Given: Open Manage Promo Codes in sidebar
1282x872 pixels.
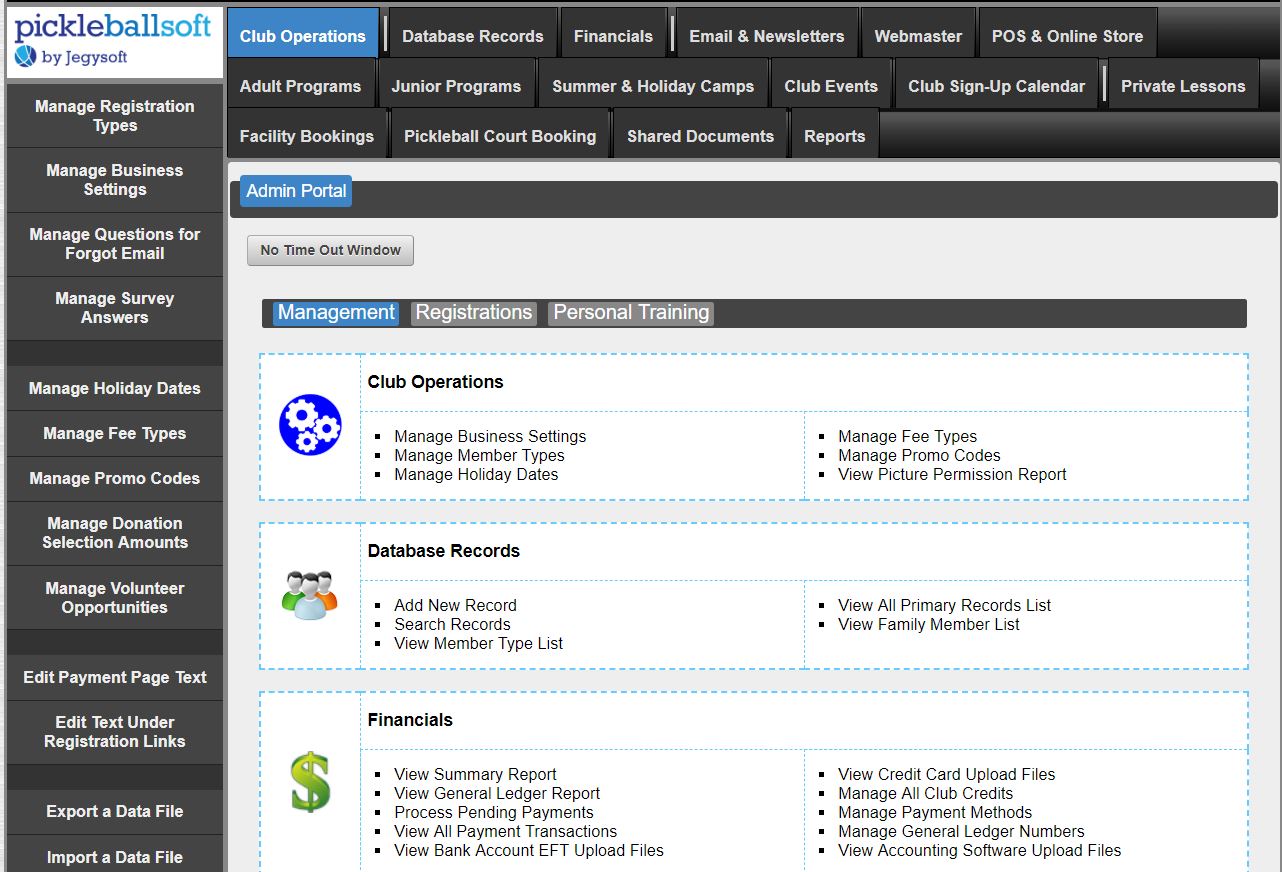Looking at the screenshot, I should 115,478.
